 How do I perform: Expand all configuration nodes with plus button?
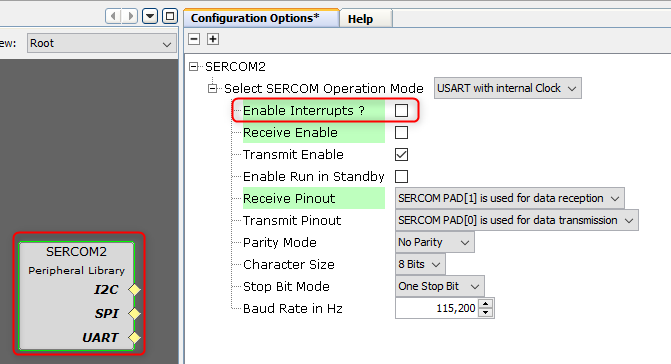(213, 39)
